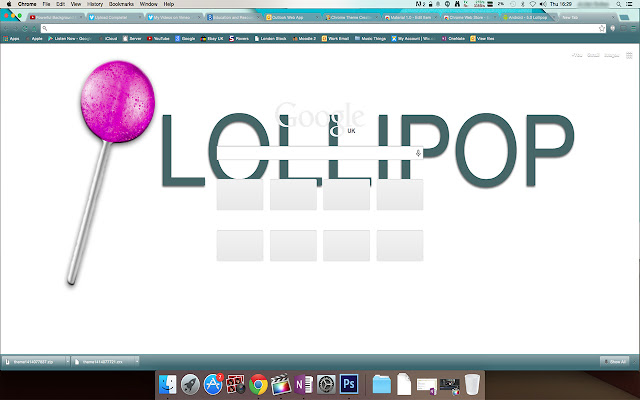Open the first downloaded theme file
Screen dimensions: 640x400
pos(30,361)
